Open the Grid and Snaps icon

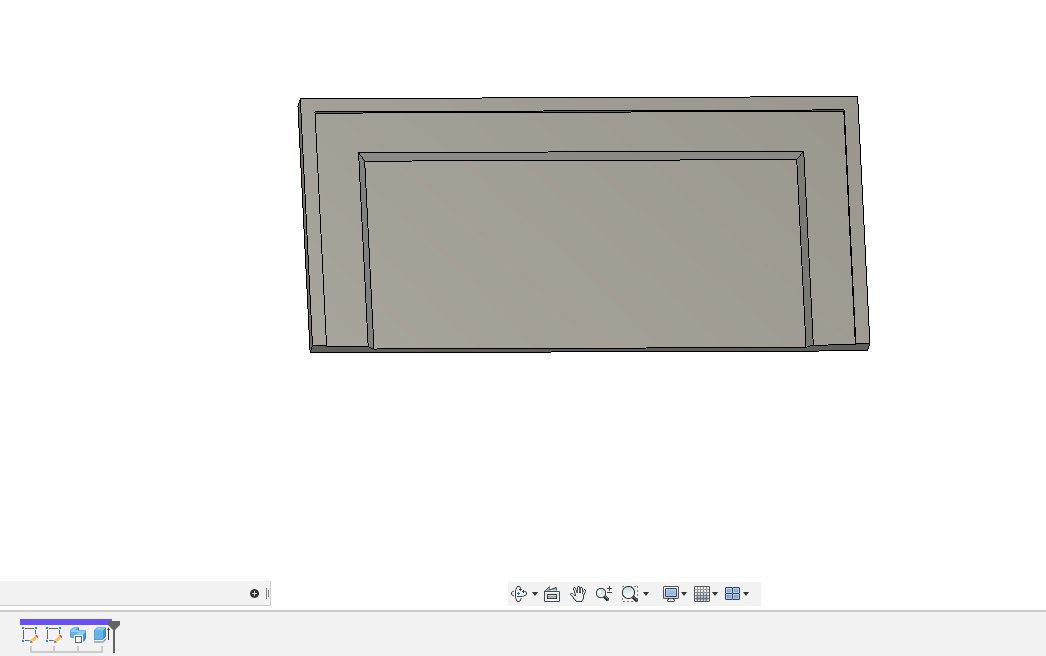click(702, 593)
